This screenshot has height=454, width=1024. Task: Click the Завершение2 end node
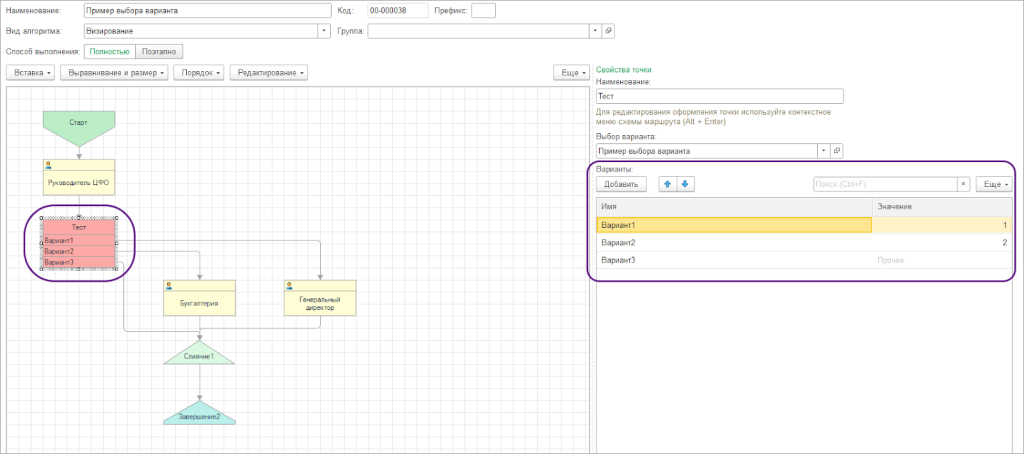(199, 415)
